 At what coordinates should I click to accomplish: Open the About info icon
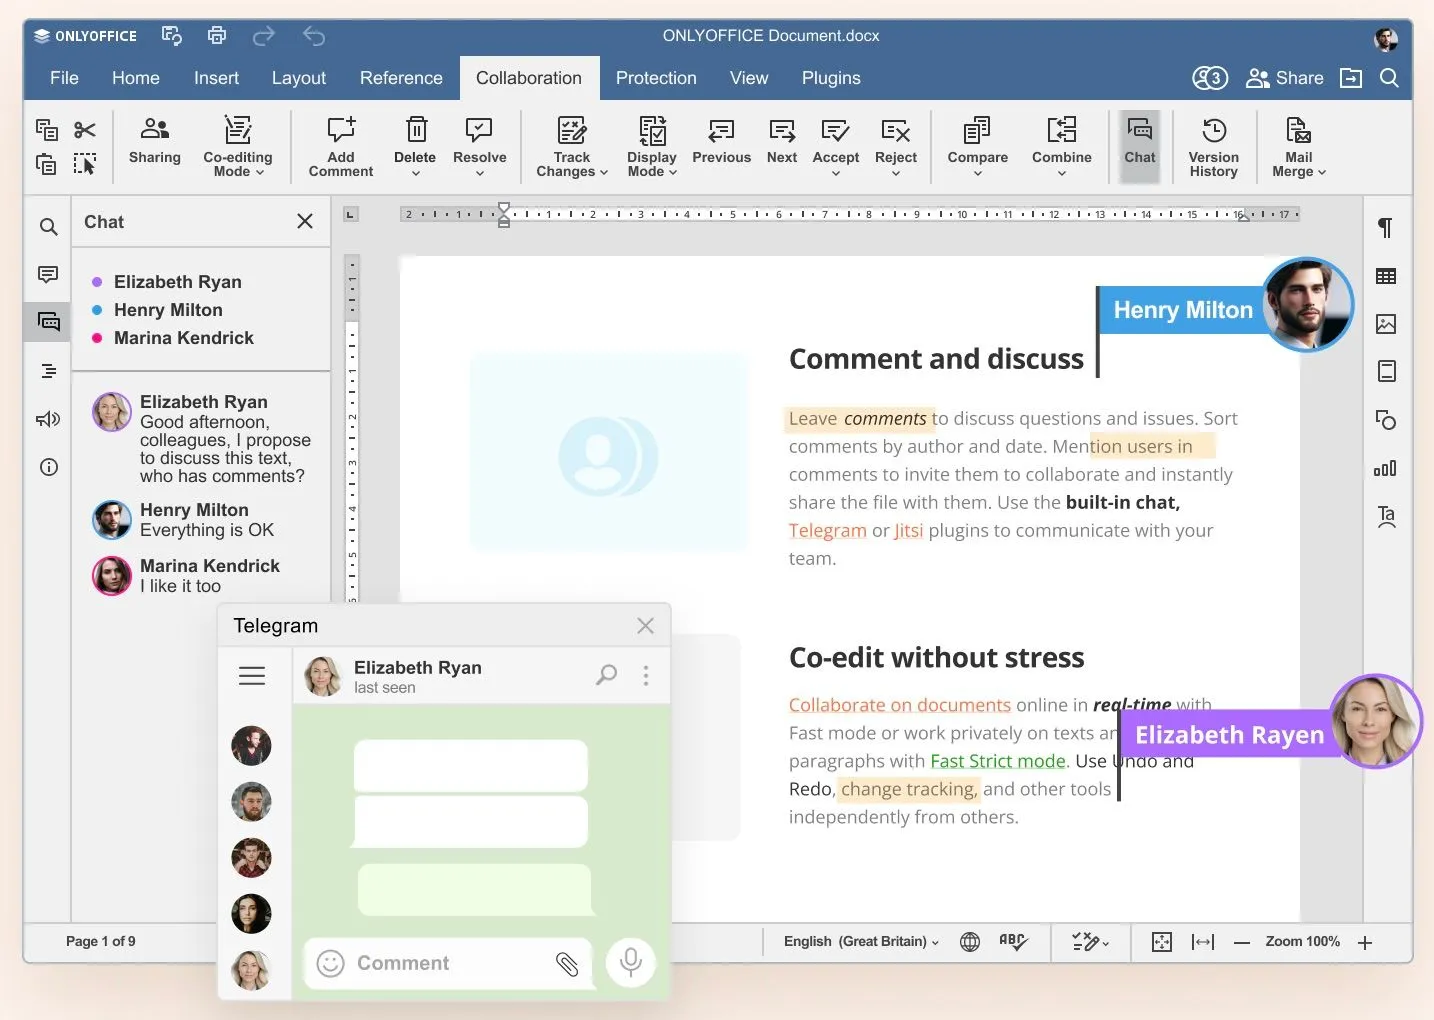(x=48, y=467)
